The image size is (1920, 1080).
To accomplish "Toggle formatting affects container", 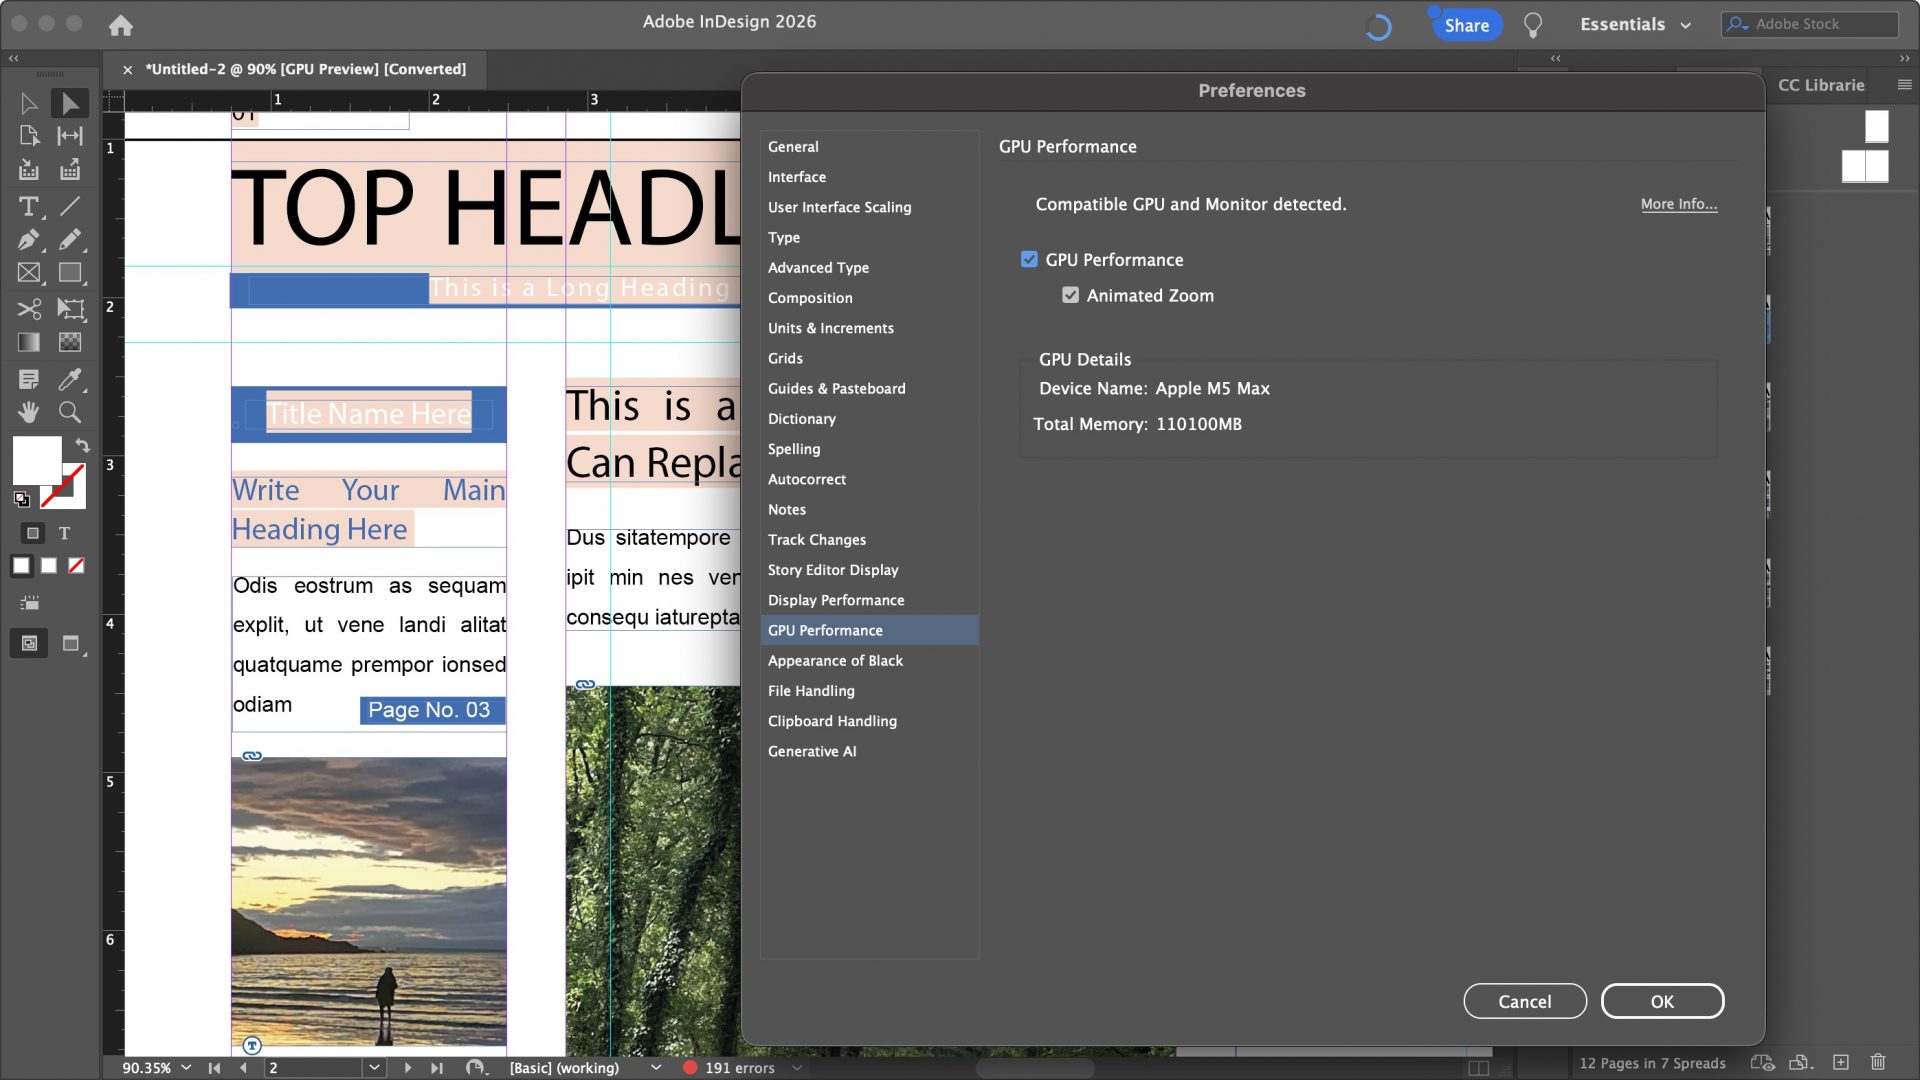I will pos(32,533).
